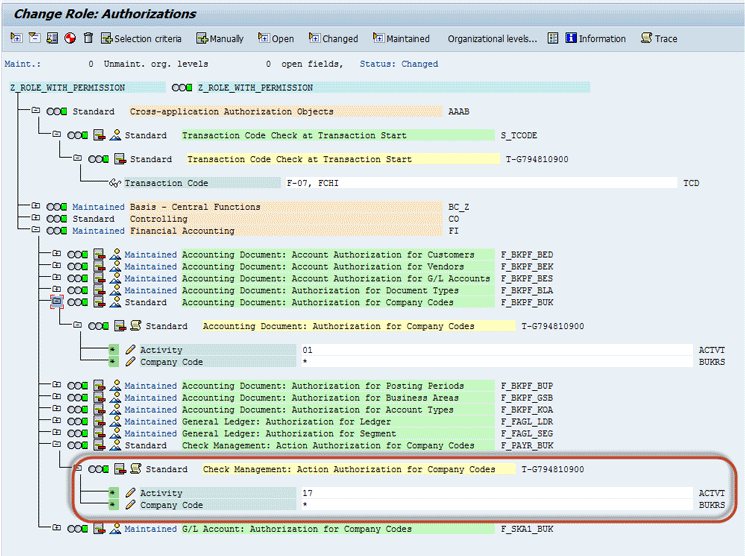Click the Delete trash can toolbar icon
The height and width of the screenshot is (556, 745).
88,39
